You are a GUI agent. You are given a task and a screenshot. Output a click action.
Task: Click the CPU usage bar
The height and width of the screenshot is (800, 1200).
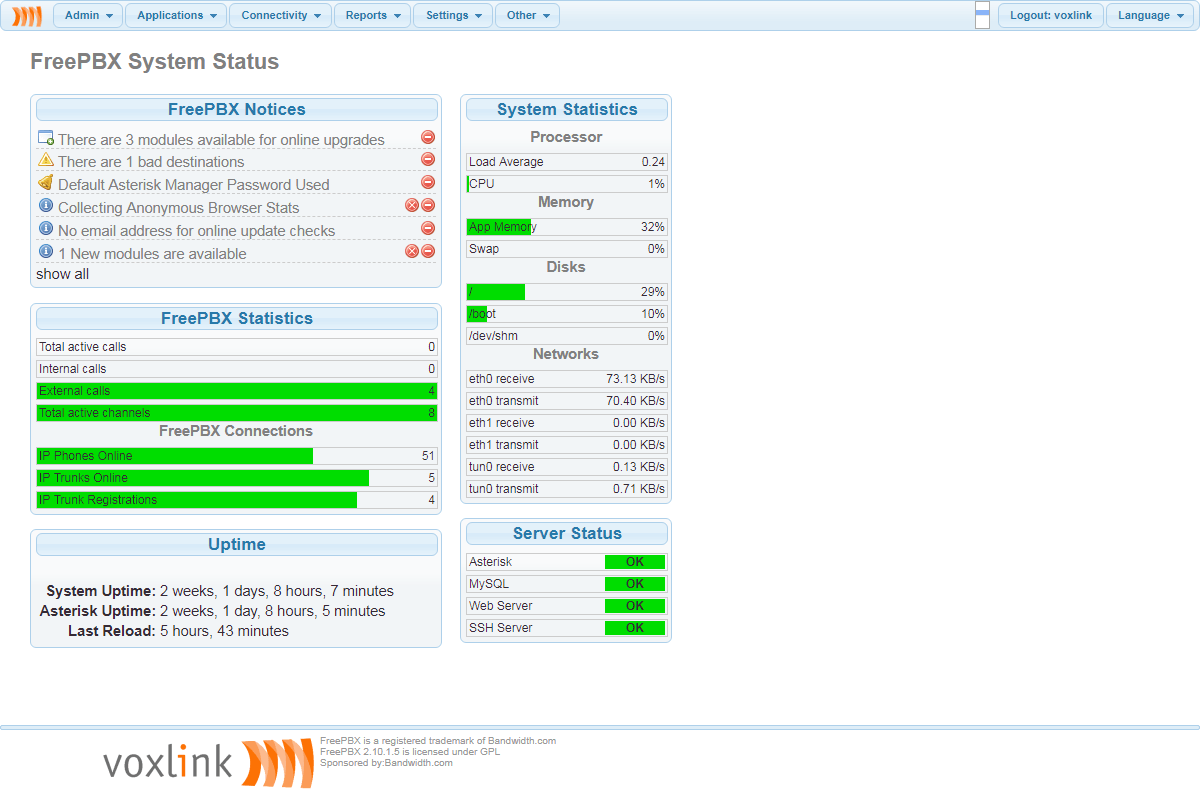(567, 184)
